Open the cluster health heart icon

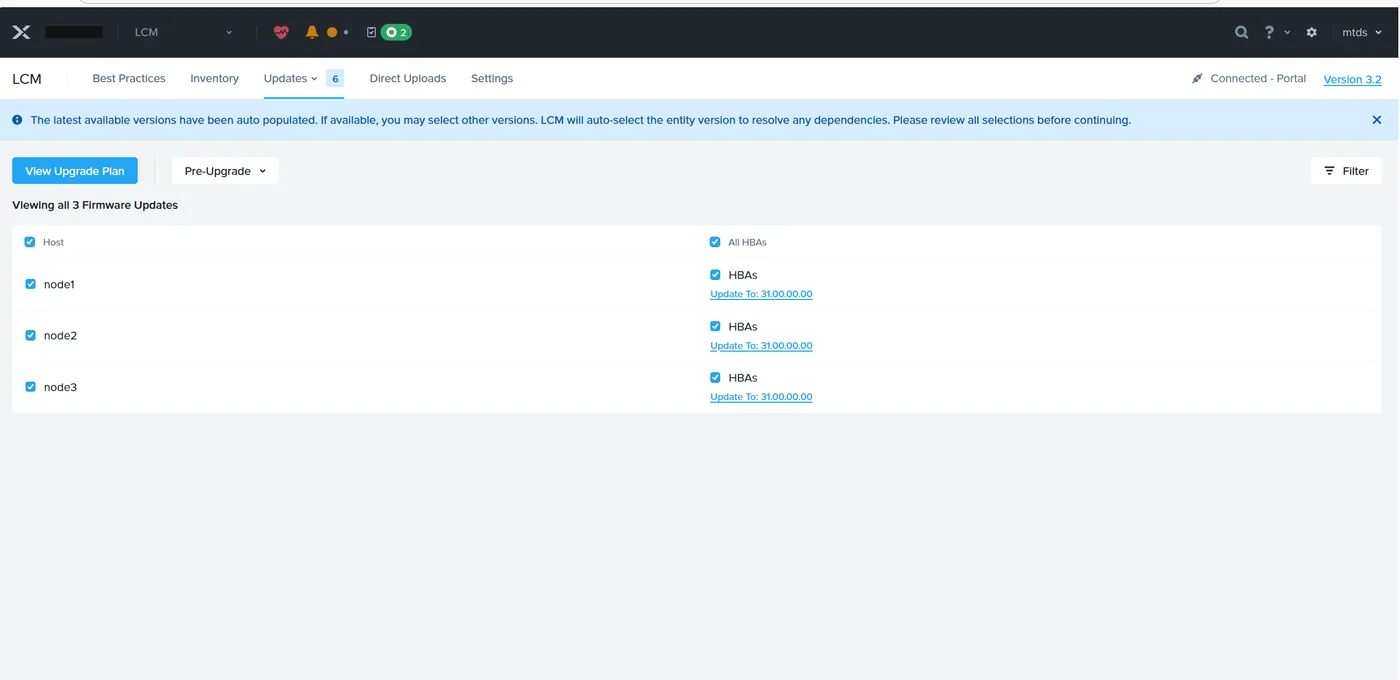coord(281,32)
